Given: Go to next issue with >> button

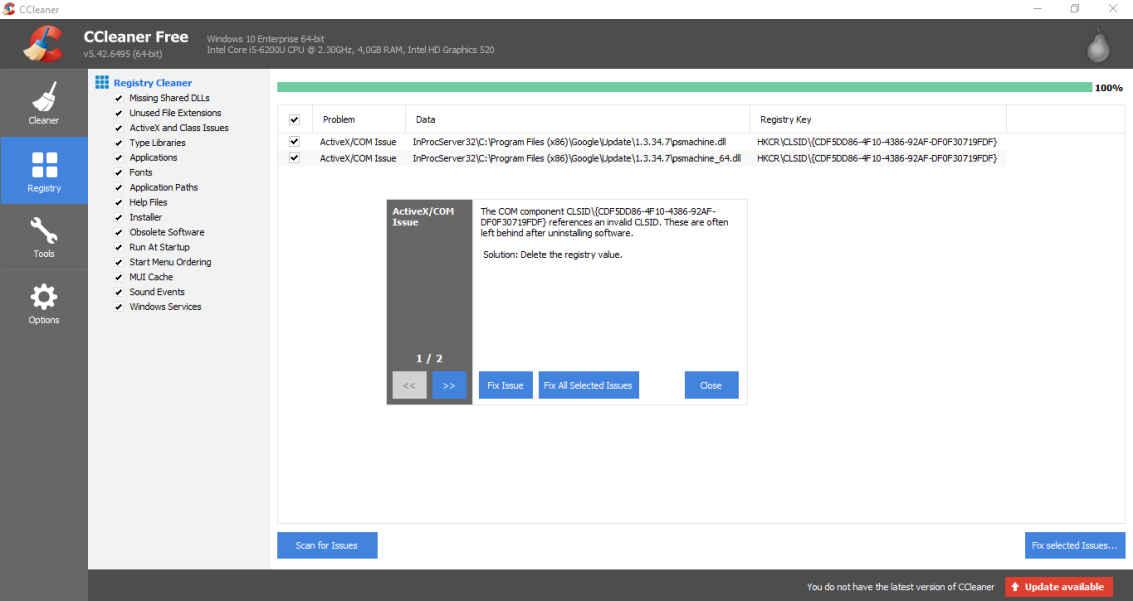Looking at the screenshot, I should pos(449,385).
